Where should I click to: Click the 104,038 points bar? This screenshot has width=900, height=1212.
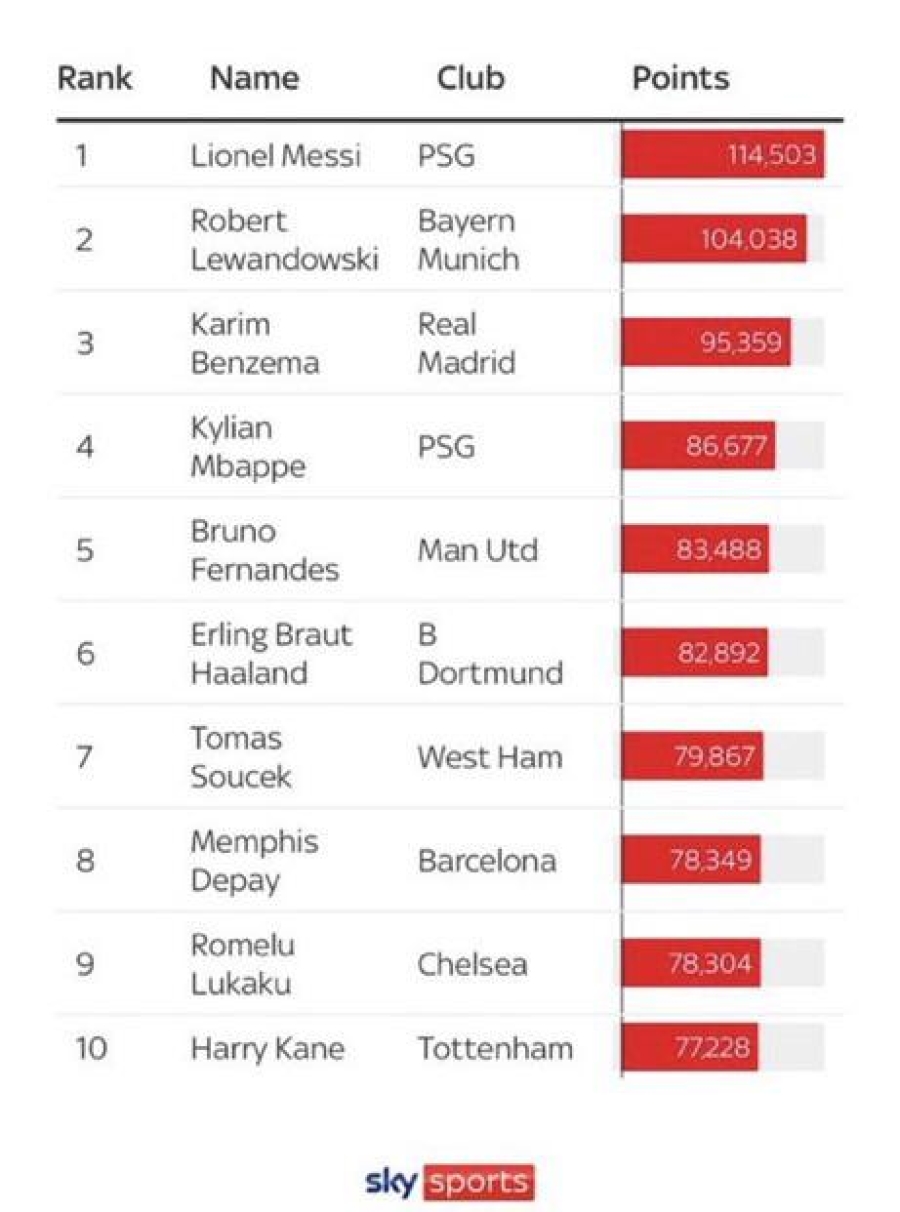tap(714, 239)
